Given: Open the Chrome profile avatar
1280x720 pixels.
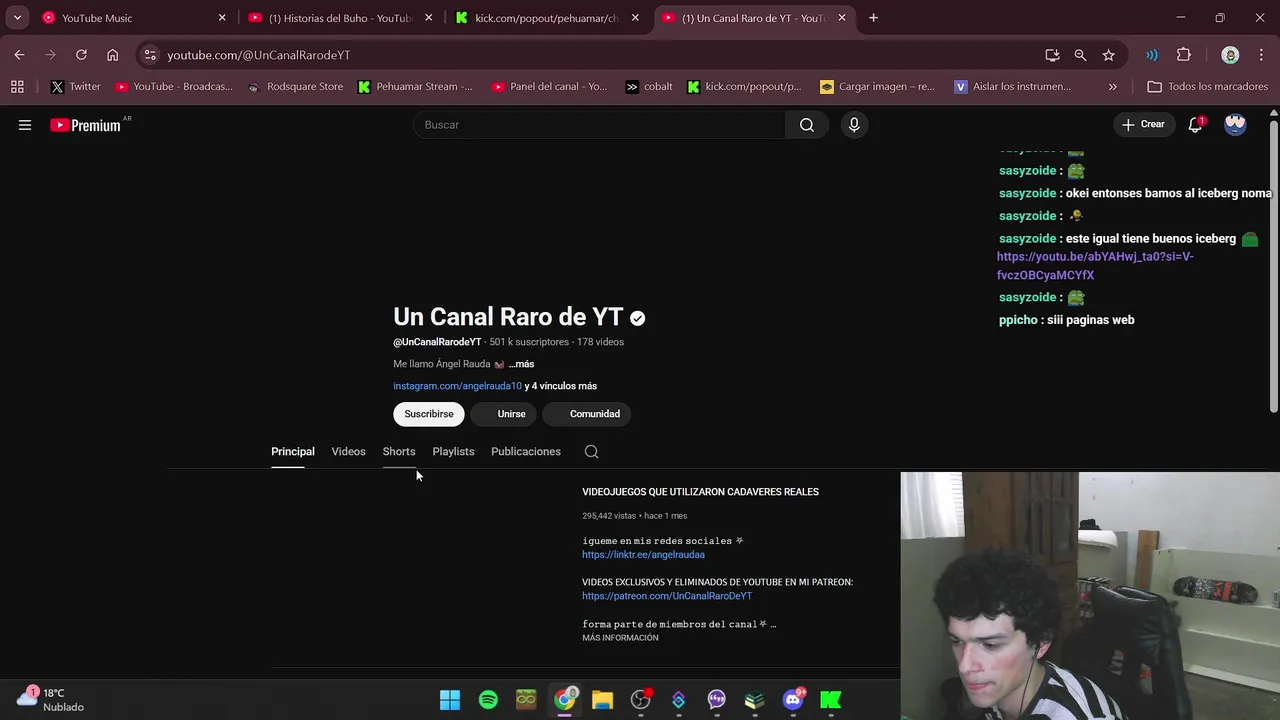Looking at the screenshot, I should pos(1230,55).
